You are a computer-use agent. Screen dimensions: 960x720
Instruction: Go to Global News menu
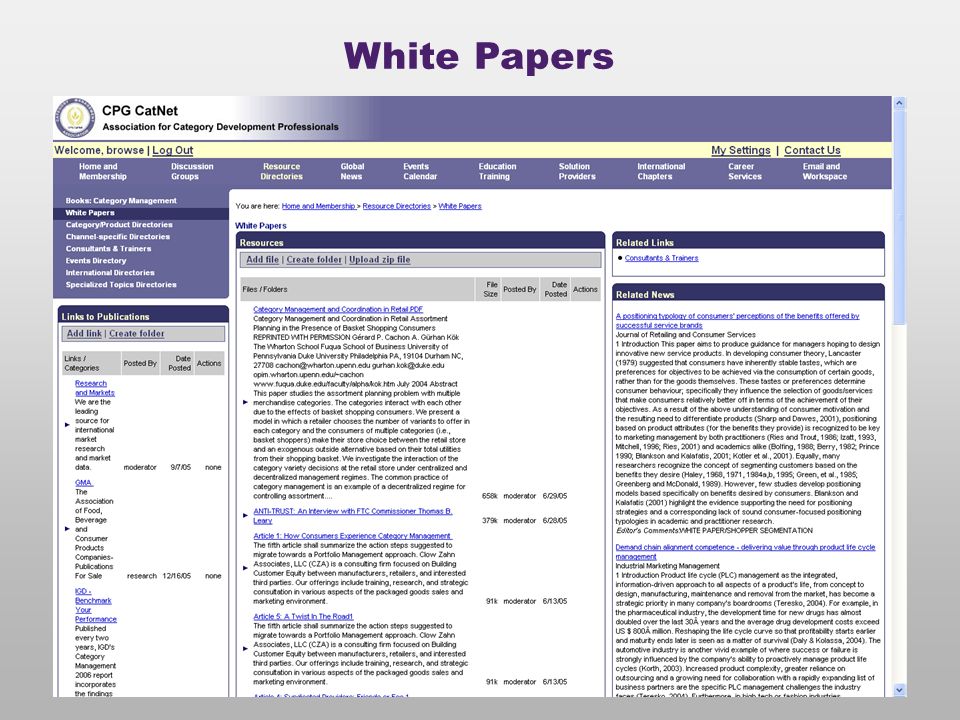coord(352,171)
